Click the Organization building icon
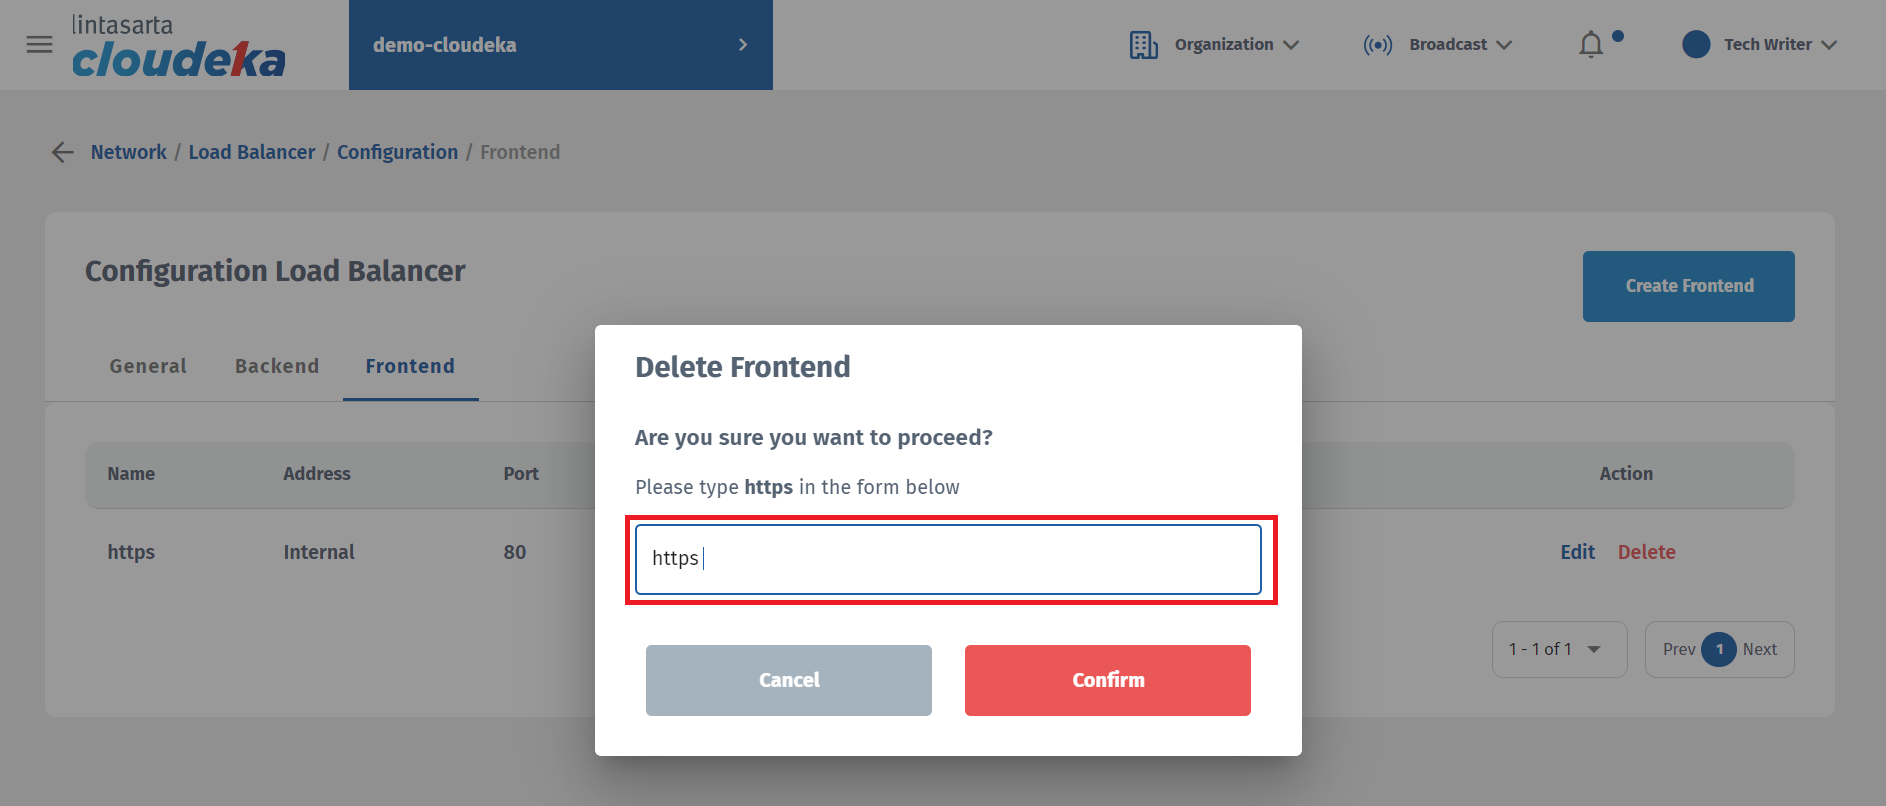Viewport: 1886px width, 806px height. [1143, 45]
